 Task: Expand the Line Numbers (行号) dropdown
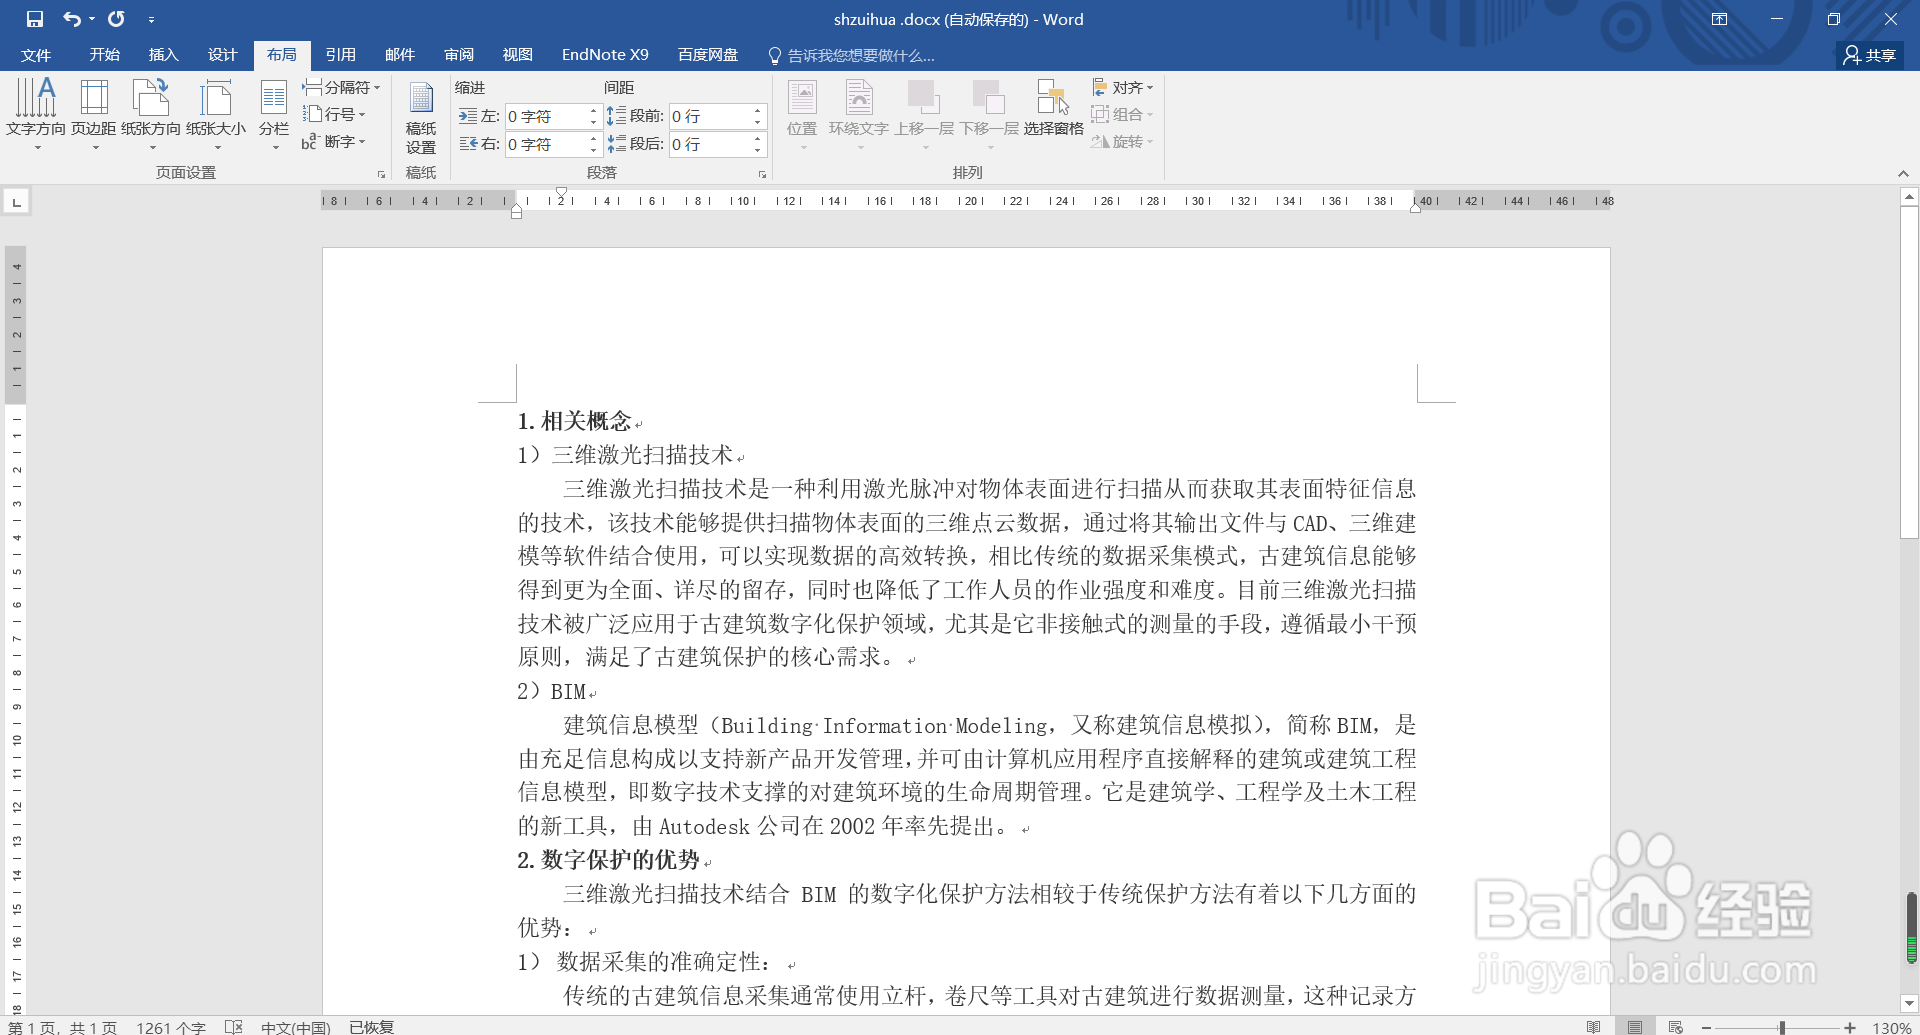pos(335,115)
